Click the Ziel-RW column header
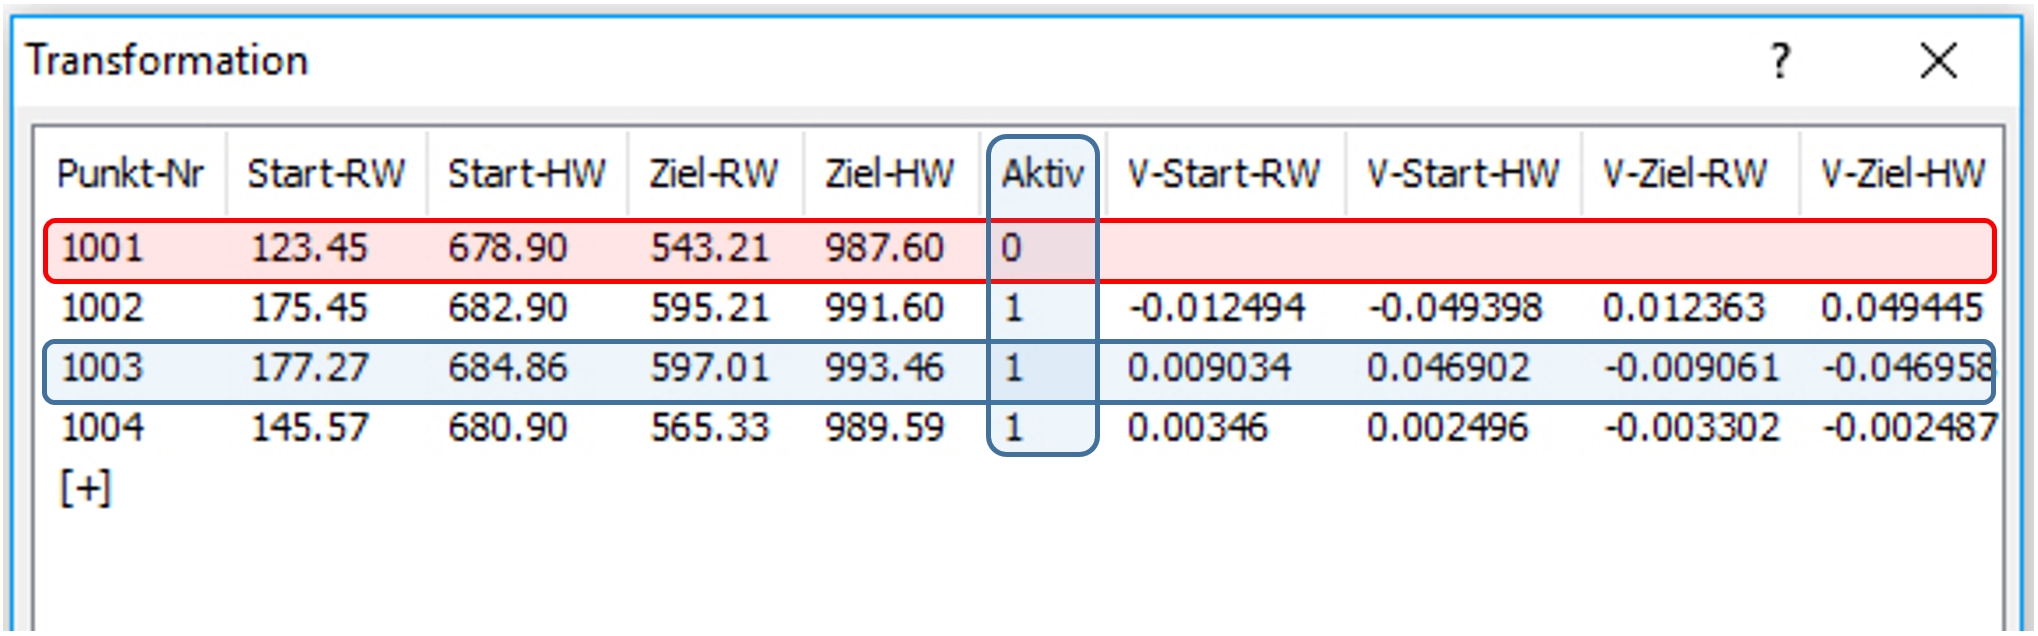2038x636 pixels. [x=713, y=174]
